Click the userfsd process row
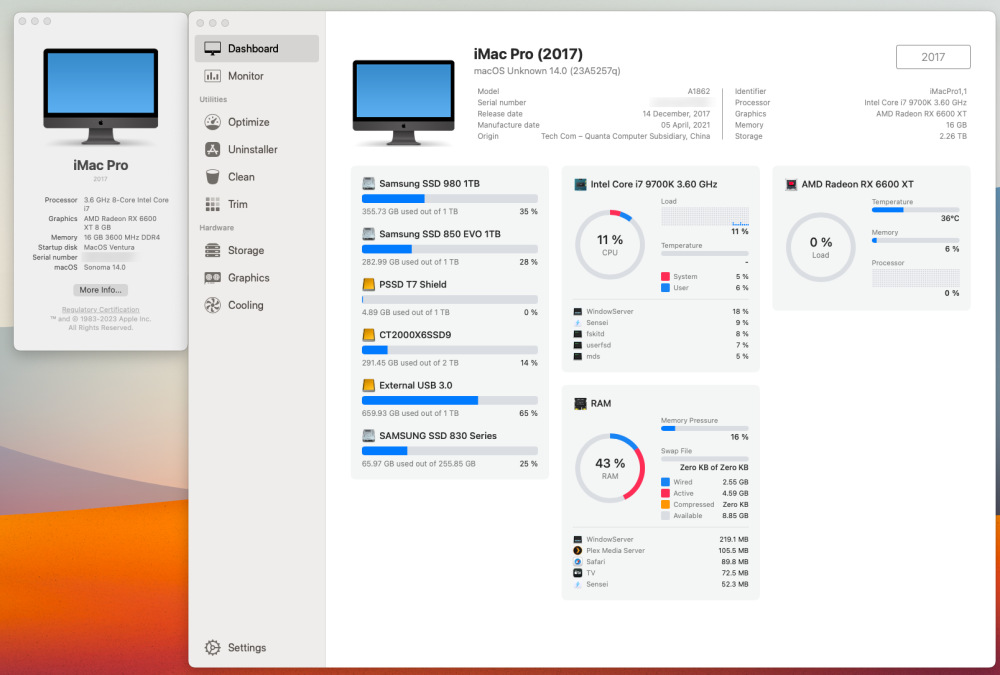 click(661, 345)
